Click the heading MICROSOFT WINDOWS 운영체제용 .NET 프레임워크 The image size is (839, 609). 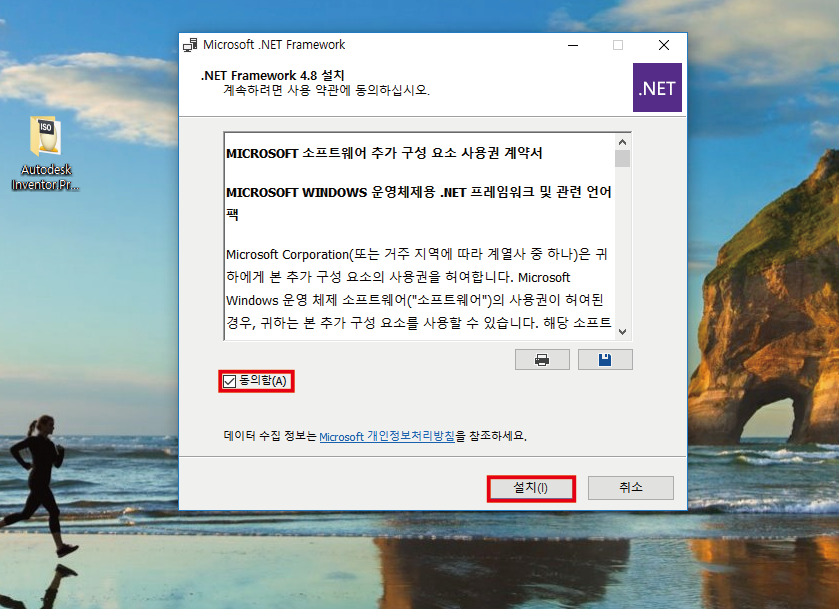coord(418,203)
